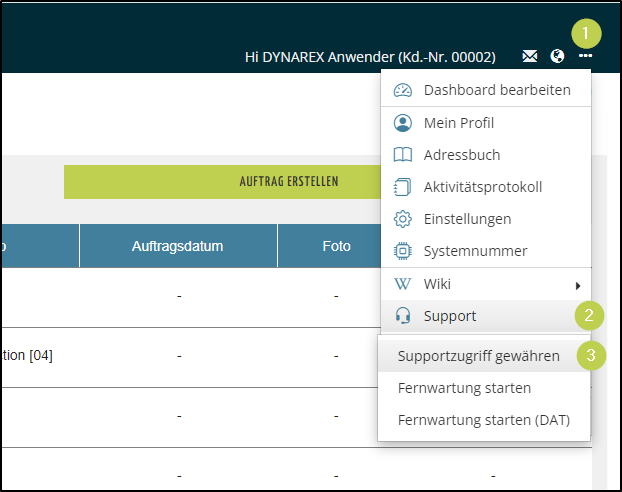Viewport: 622px width, 492px height.
Task: Click the Foto column header
Action: (336, 246)
